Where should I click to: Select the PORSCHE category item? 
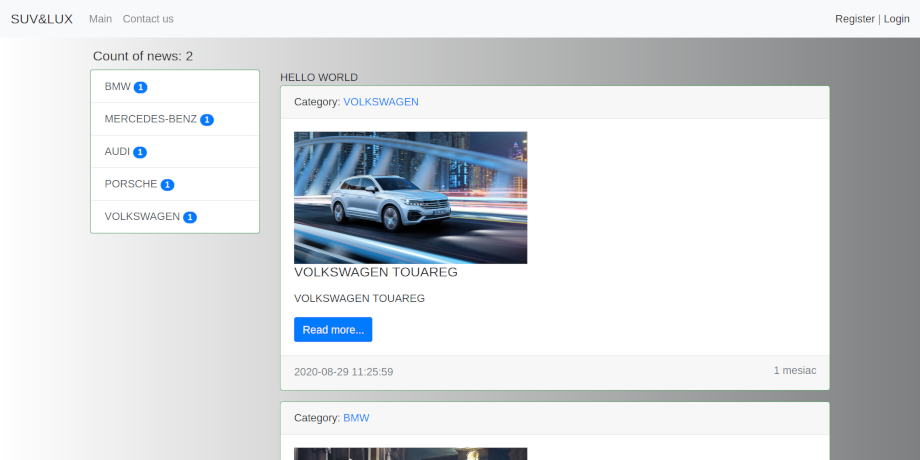pos(130,184)
